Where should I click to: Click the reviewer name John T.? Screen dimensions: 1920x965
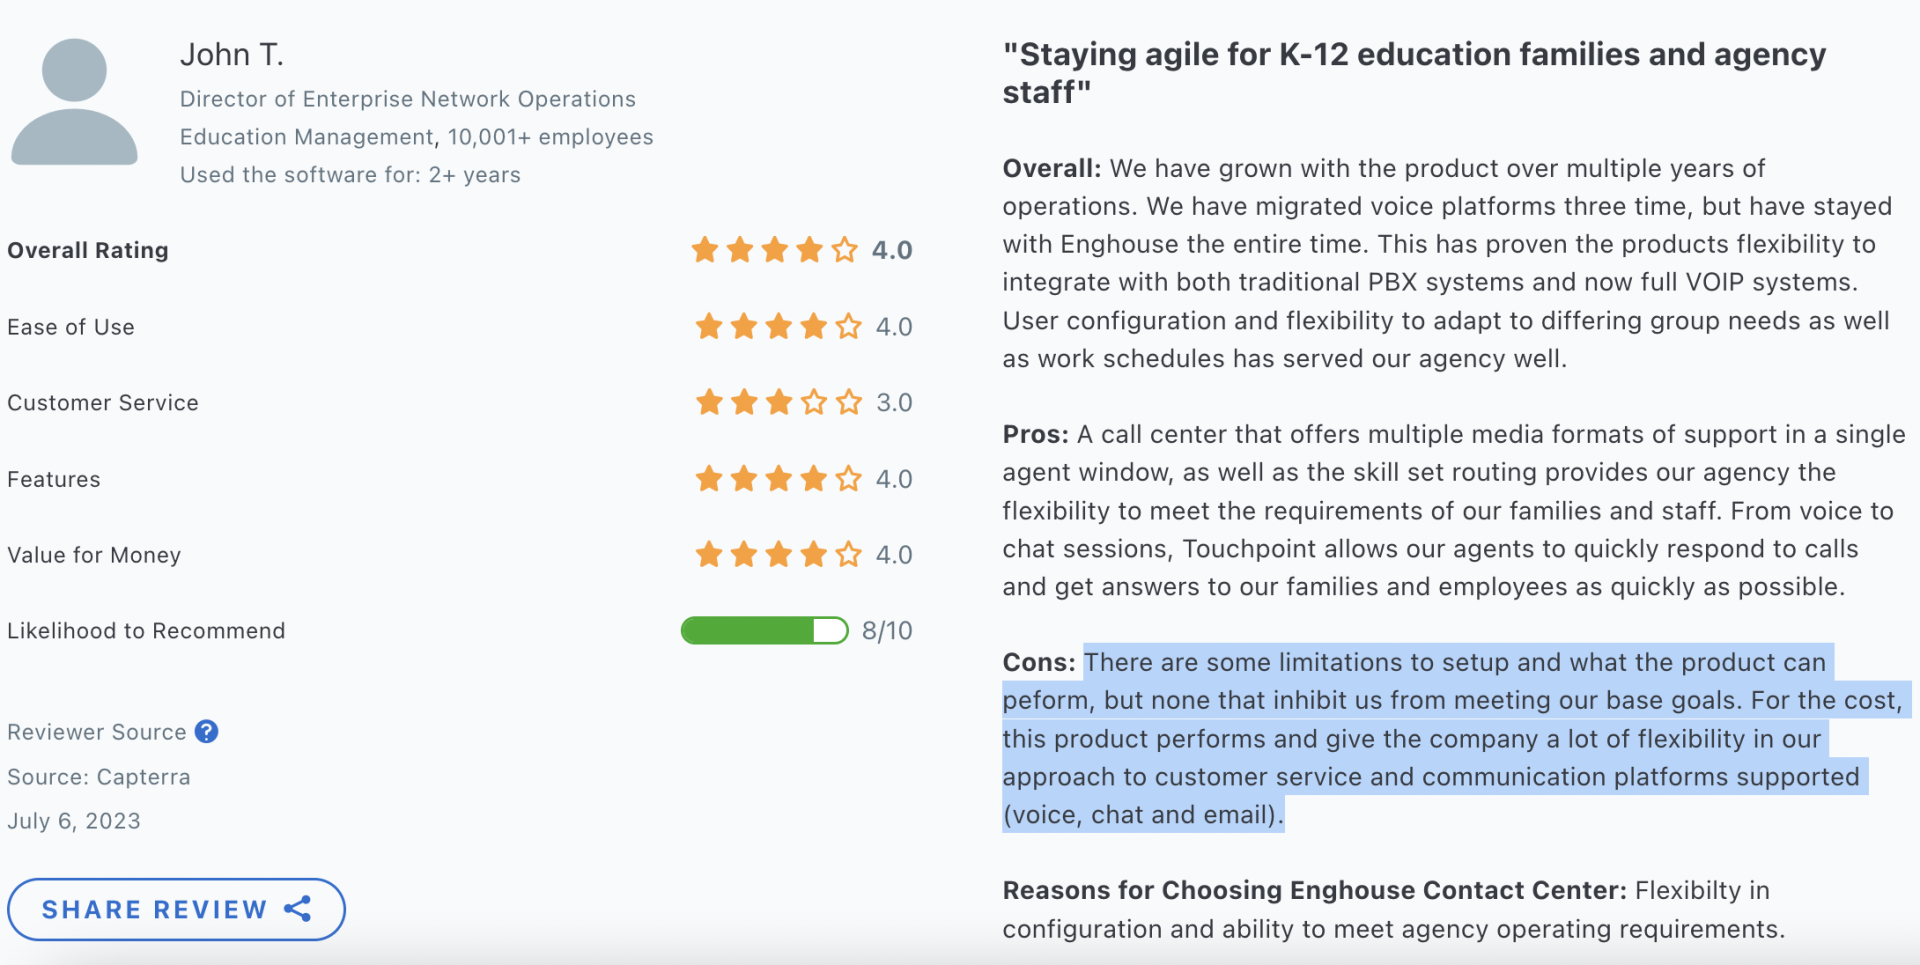232,55
